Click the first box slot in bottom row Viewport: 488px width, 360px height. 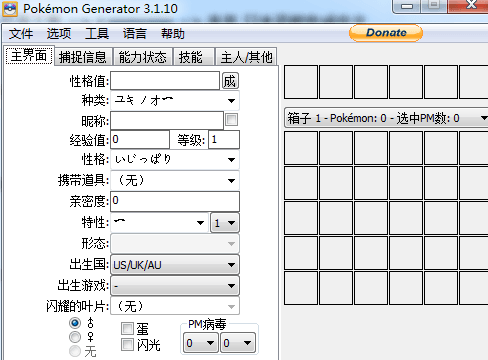pyautogui.click(x=301, y=288)
